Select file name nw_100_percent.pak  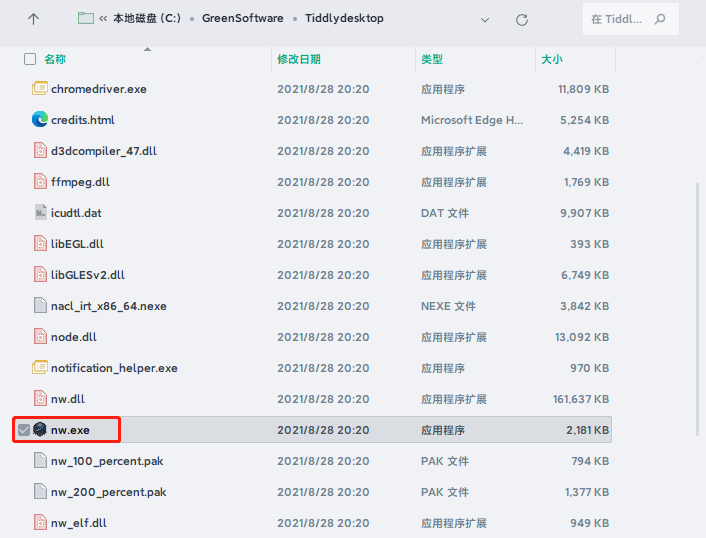coord(107,461)
